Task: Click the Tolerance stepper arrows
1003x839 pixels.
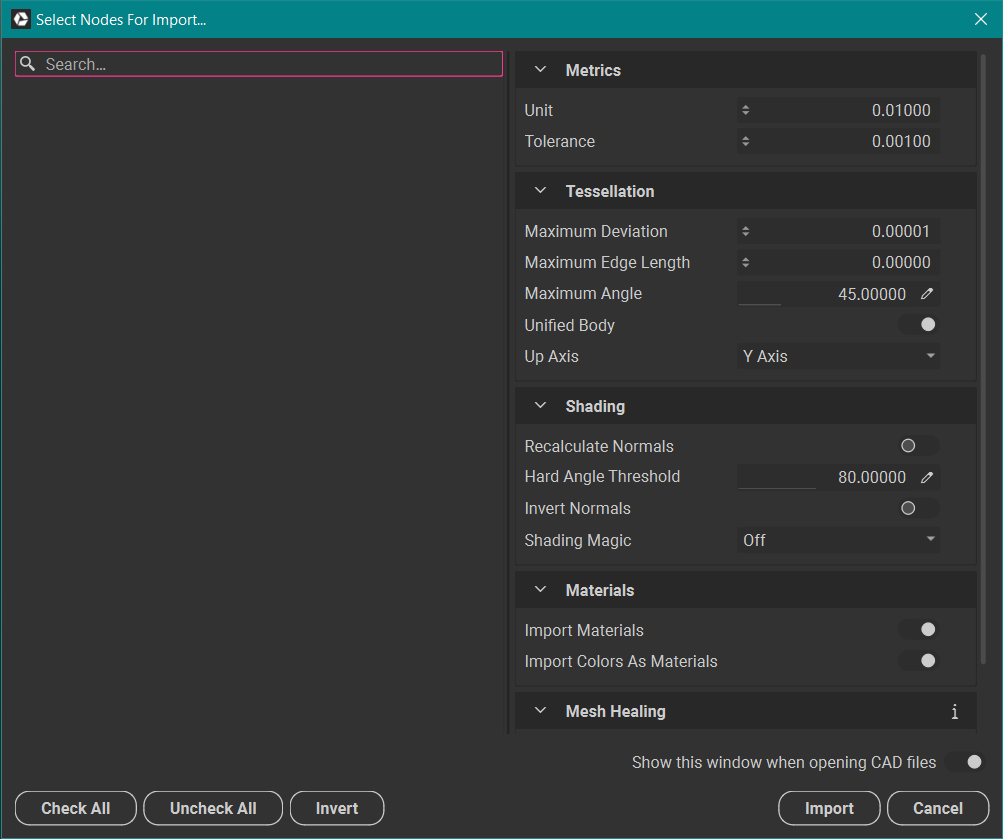Action: tap(746, 142)
